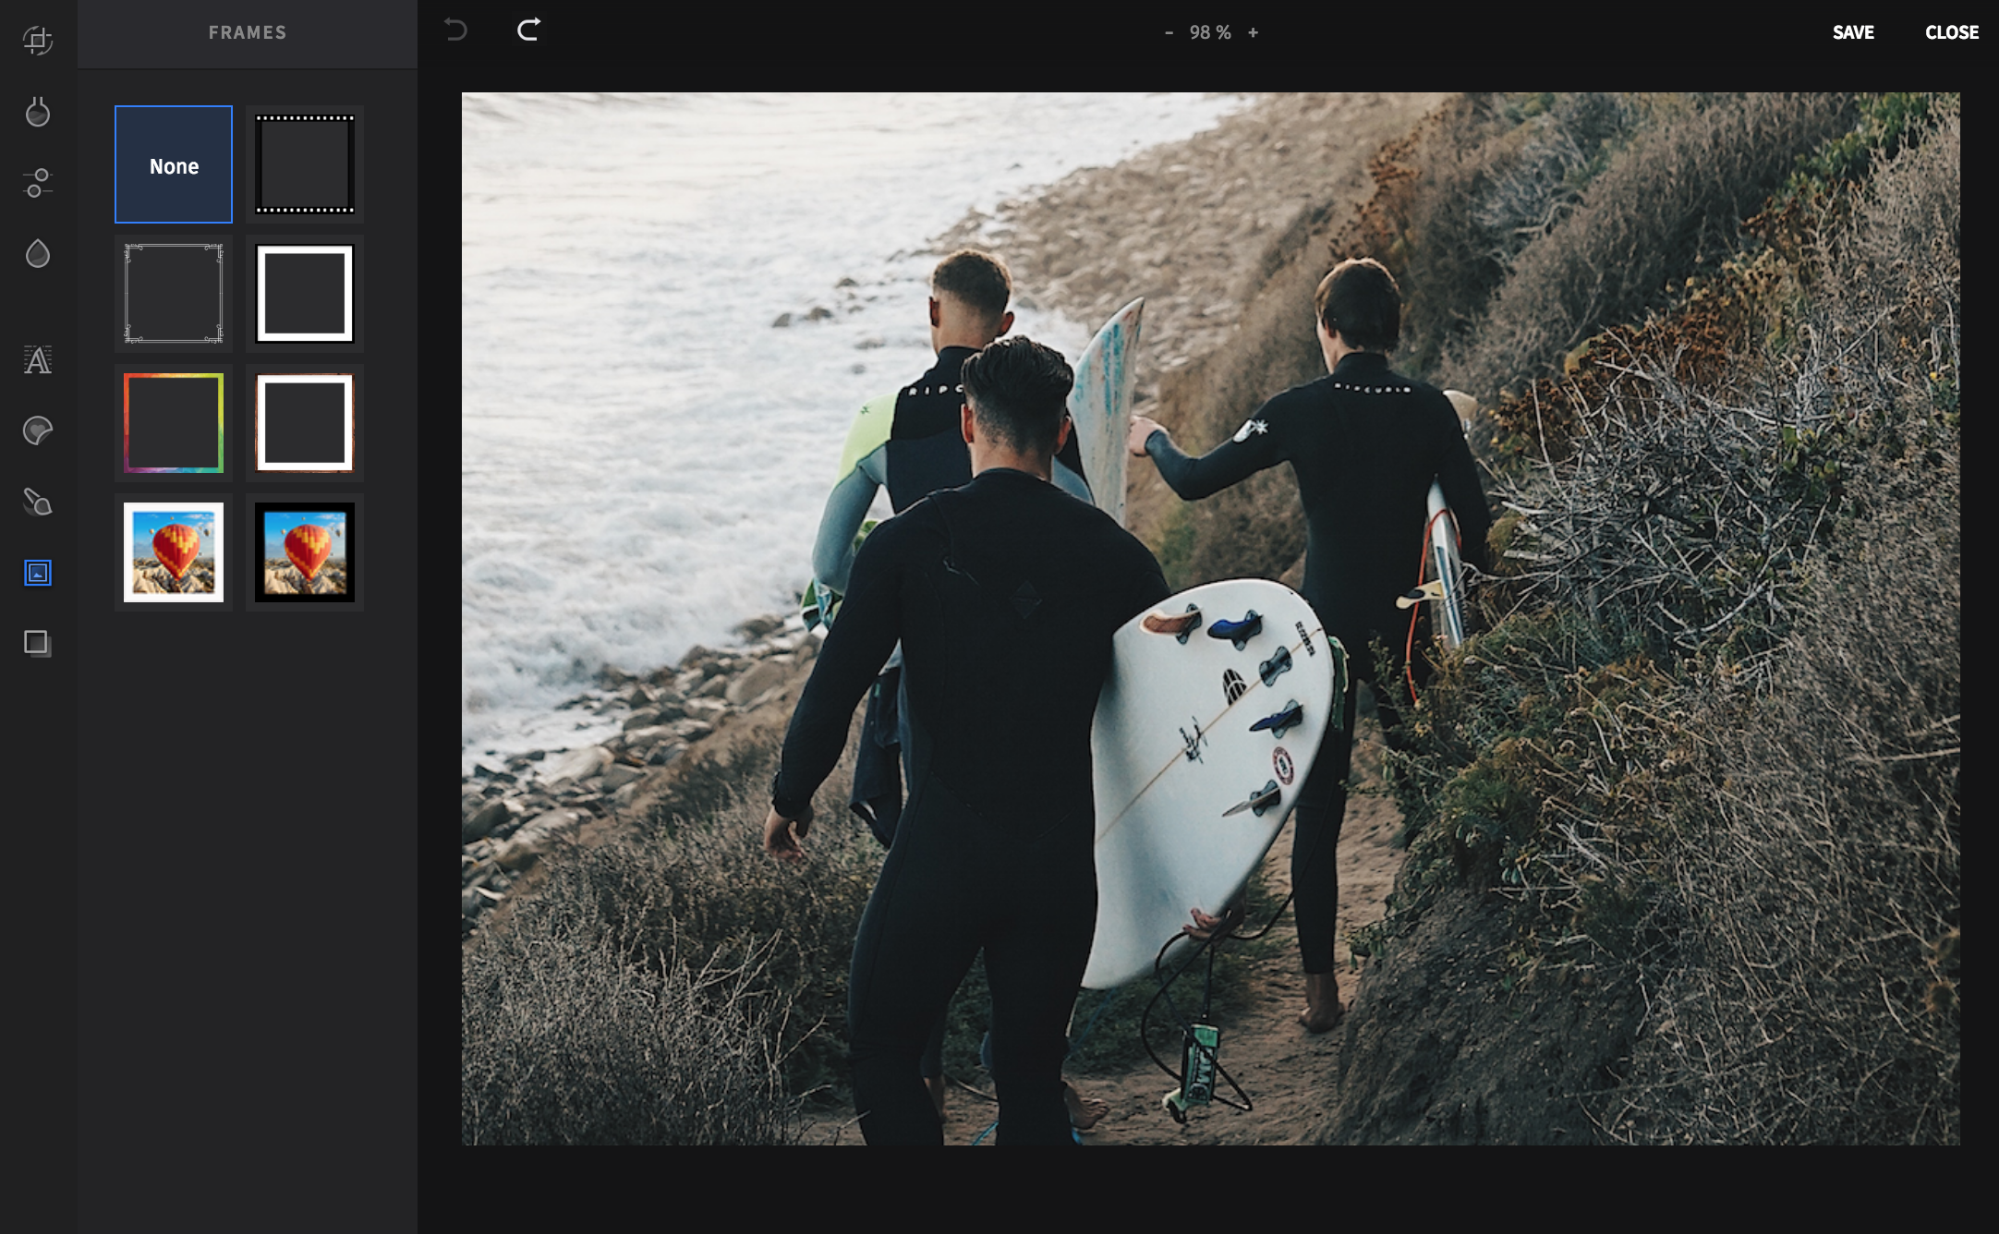Click the Close button
Image resolution: width=1999 pixels, height=1235 pixels.
[1952, 31]
